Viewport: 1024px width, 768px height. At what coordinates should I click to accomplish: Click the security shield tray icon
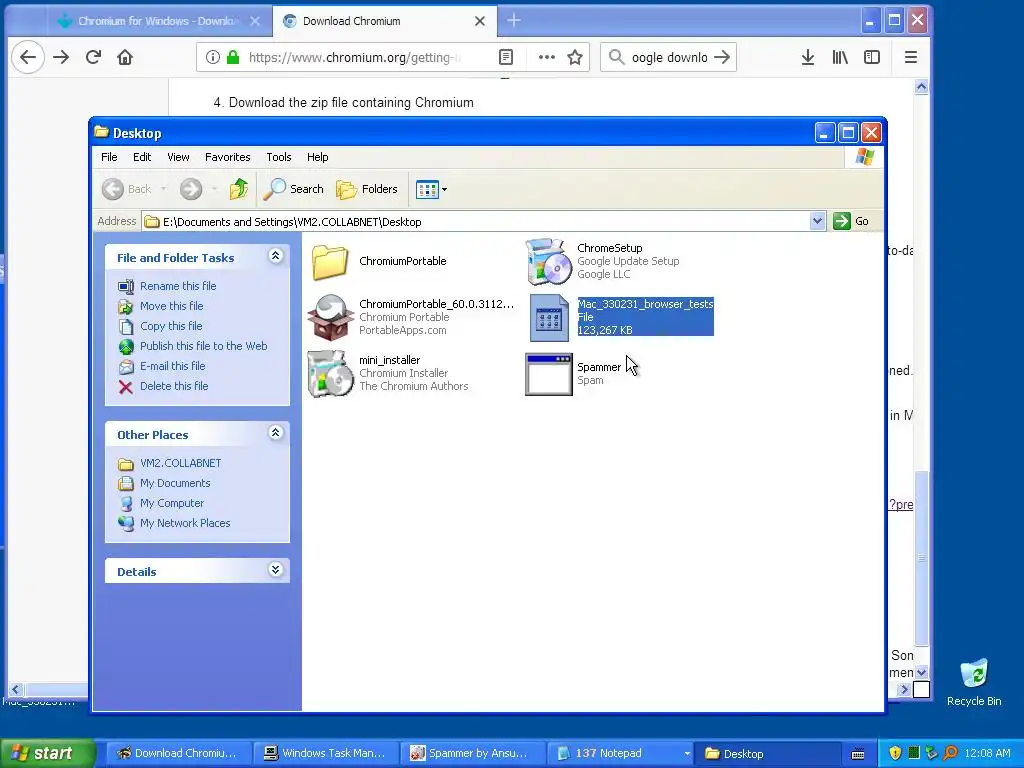tap(895, 753)
